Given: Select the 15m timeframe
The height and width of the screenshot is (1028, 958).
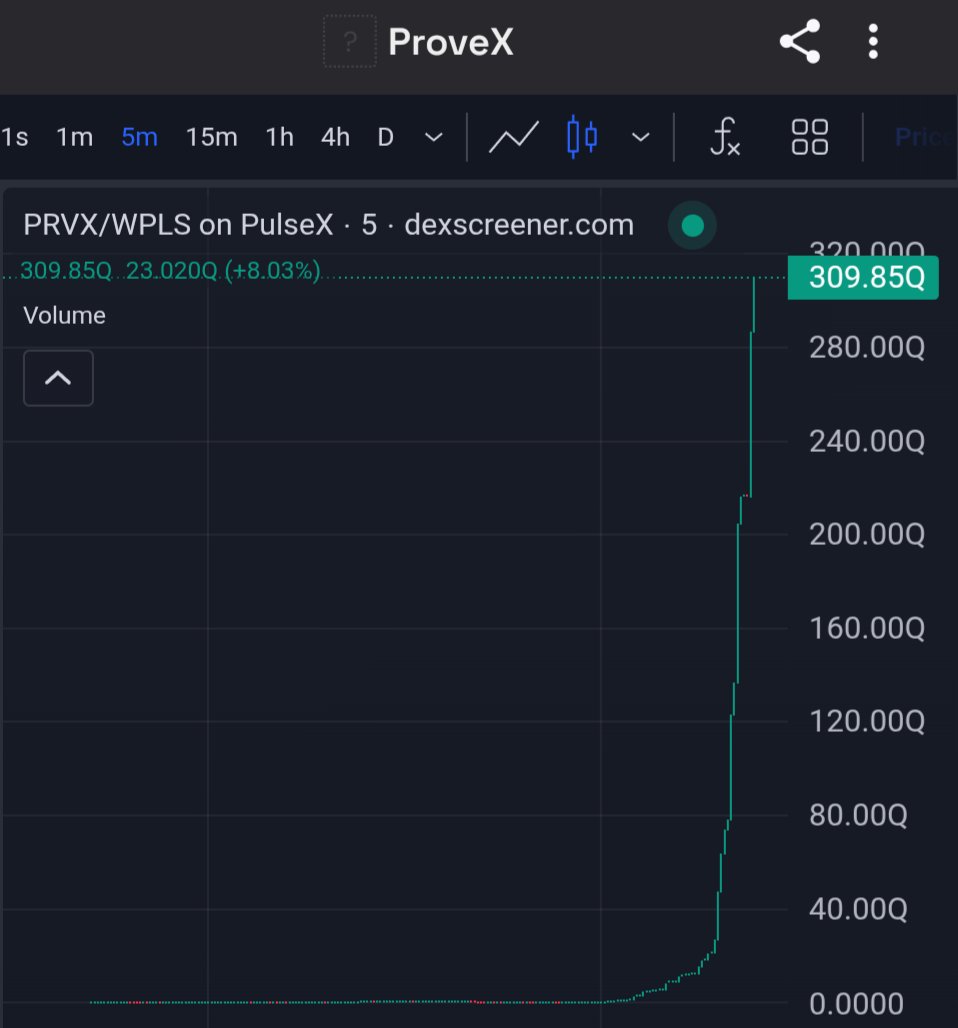Looking at the screenshot, I should (x=211, y=138).
